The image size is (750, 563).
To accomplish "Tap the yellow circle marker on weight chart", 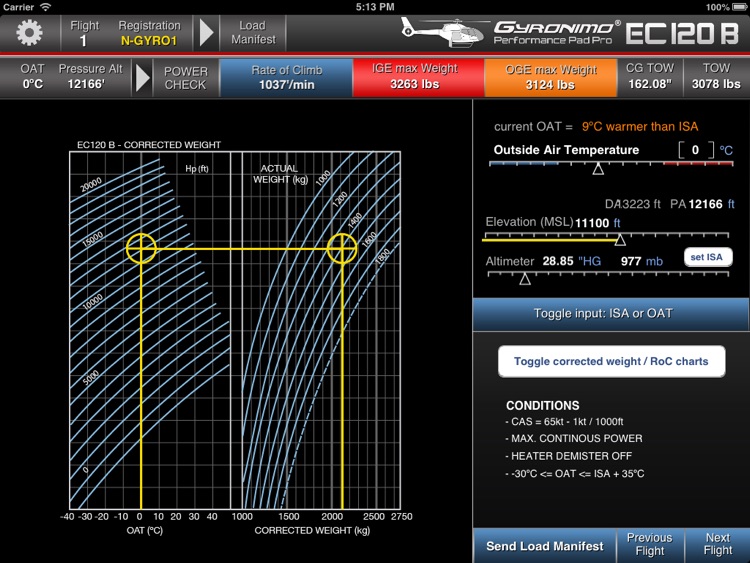I will [x=342, y=249].
